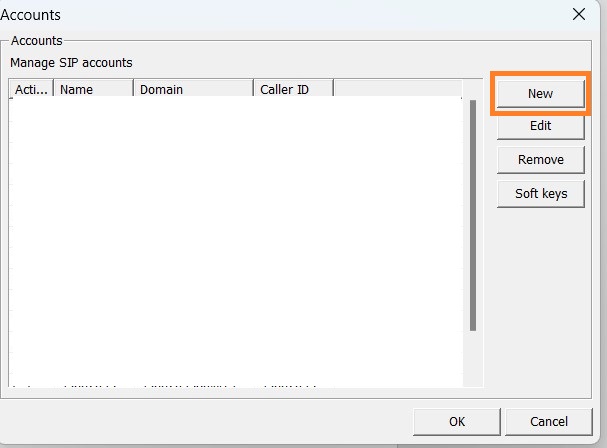This screenshot has height=448, width=607.
Task: Click scrollbar track below the thumb
Action: (473, 360)
